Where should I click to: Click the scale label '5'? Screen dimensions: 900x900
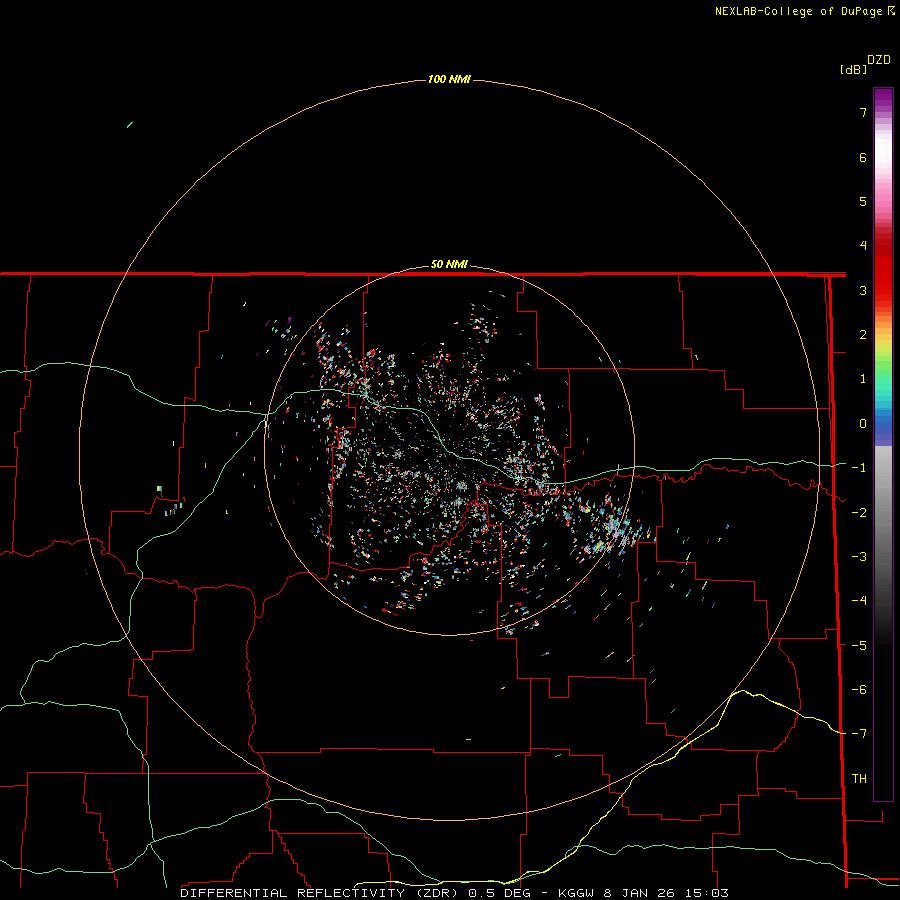tap(863, 201)
